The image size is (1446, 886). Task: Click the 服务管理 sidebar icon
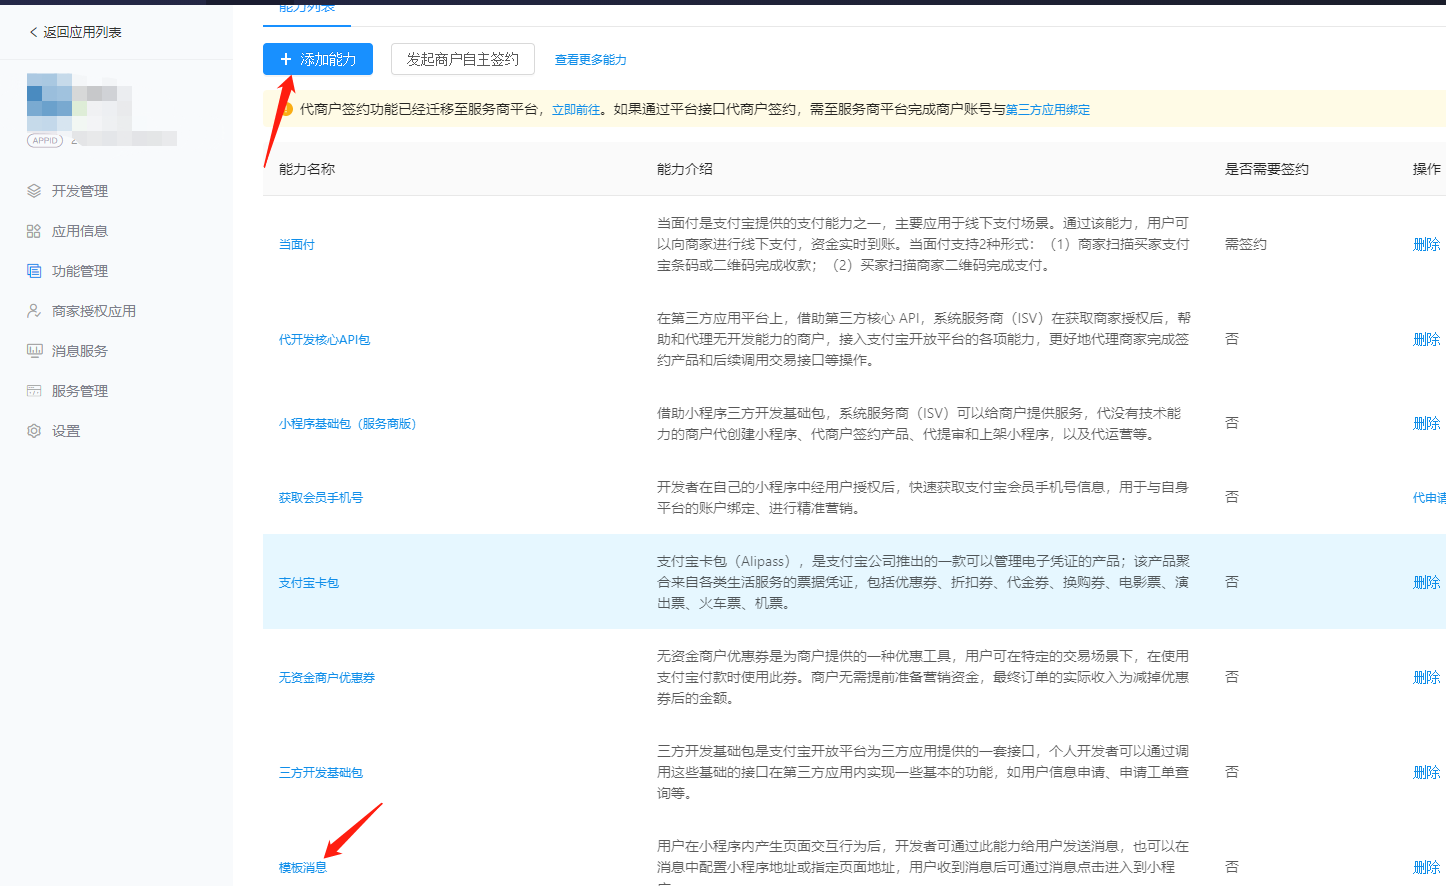coord(34,391)
